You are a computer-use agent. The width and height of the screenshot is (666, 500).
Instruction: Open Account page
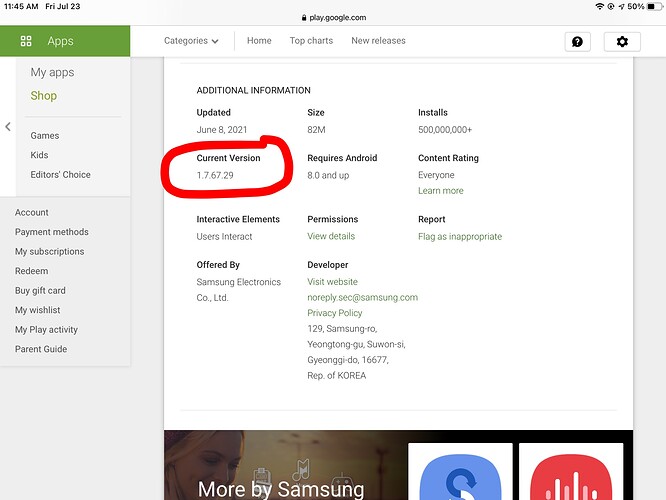pos(31,212)
